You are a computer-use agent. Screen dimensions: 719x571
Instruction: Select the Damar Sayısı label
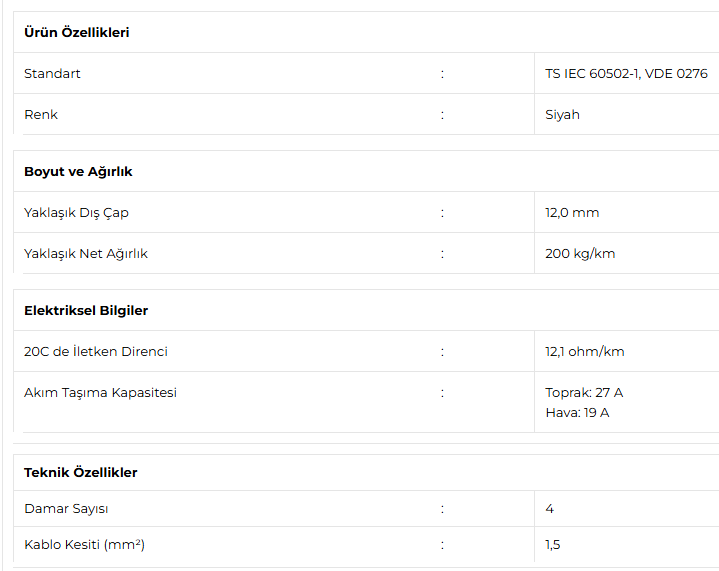coord(66,509)
